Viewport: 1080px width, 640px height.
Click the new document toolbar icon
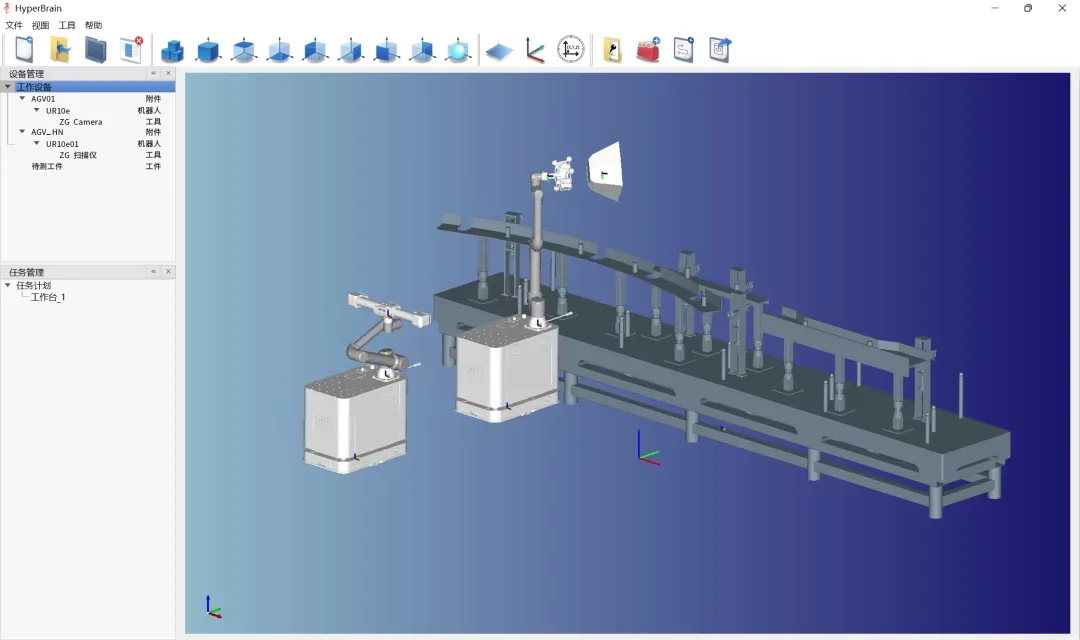24,49
